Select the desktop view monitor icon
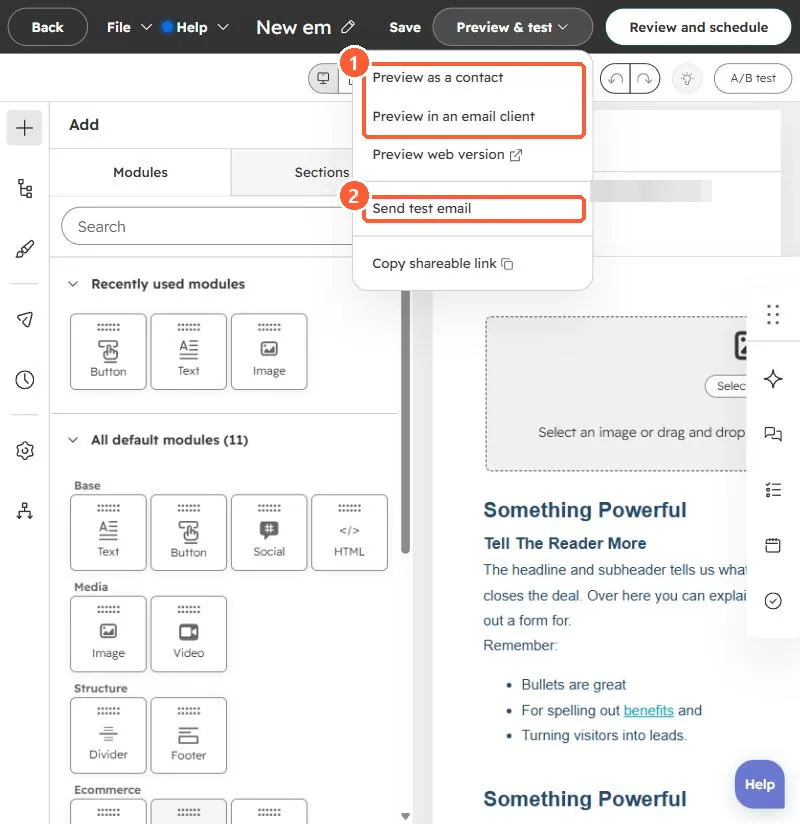800x824 pixels. point(323,79)
